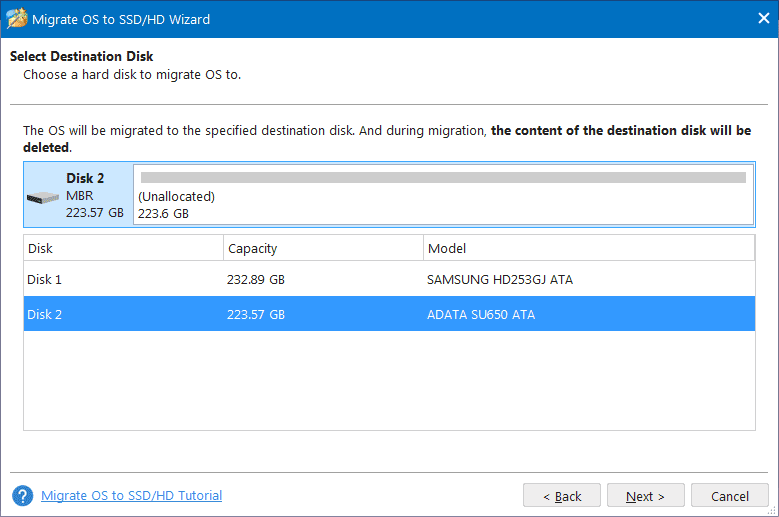Screen dimensions: 779x517
Task: Sort the list by the Disk column header
Action: (x=123, y=248)
